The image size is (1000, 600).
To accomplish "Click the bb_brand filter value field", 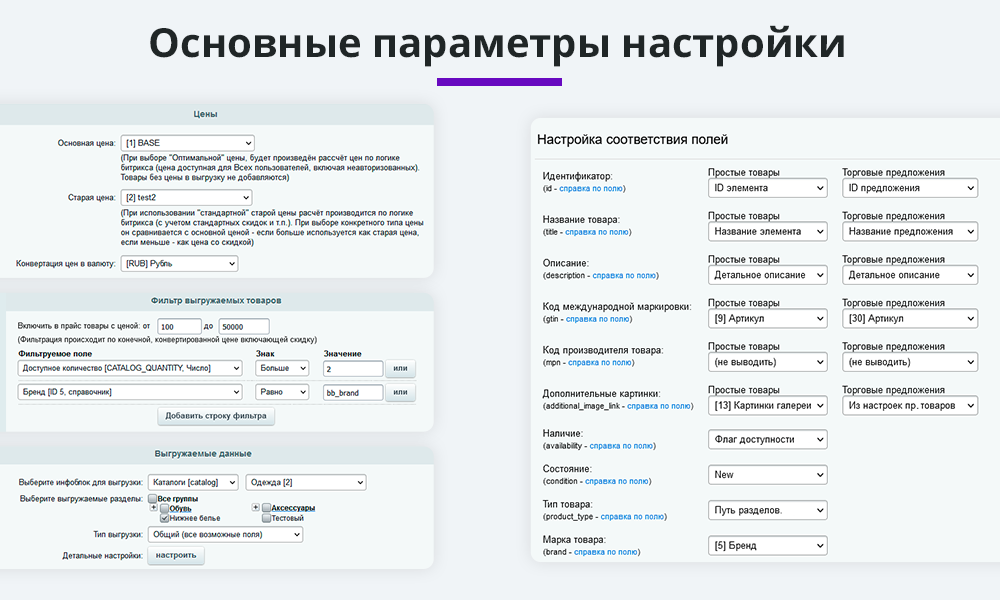I will pos(353,393).
